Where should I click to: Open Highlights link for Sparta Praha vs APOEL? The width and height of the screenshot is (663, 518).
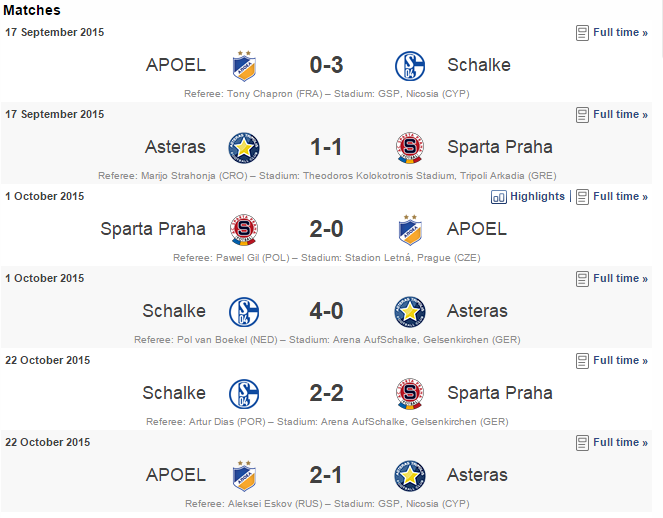coord(537,197)
